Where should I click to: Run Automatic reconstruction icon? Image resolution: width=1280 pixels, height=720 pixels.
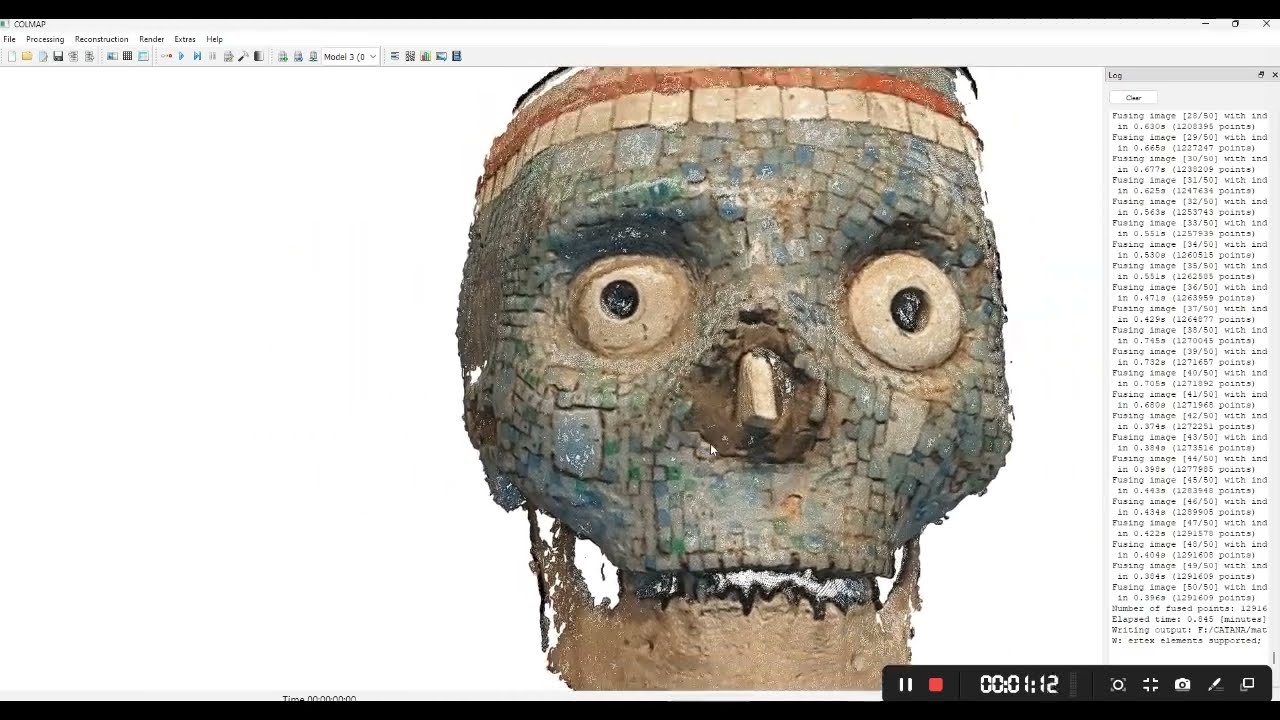coord(166,57)
